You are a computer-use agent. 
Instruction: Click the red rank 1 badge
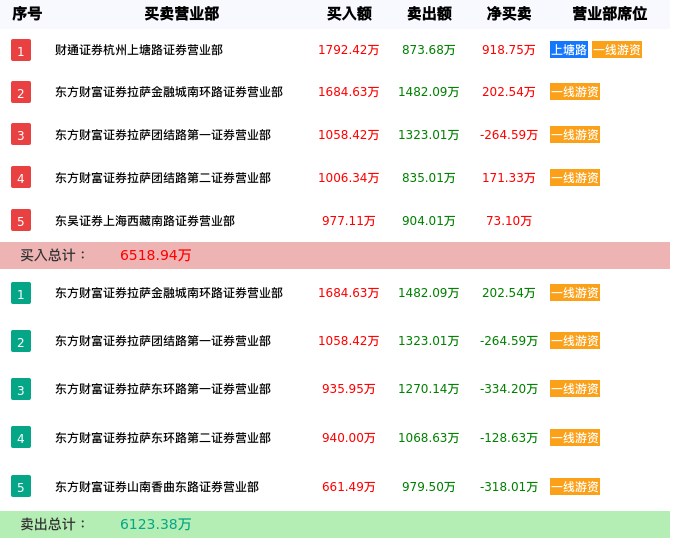(x=21, y=50)
